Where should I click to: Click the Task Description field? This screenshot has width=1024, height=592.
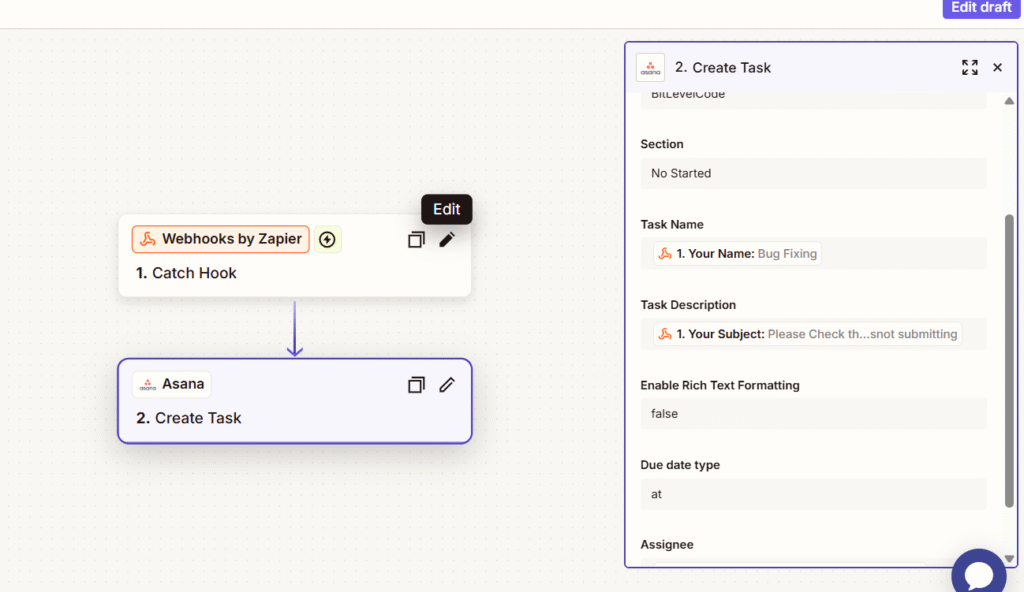(813, 334)
